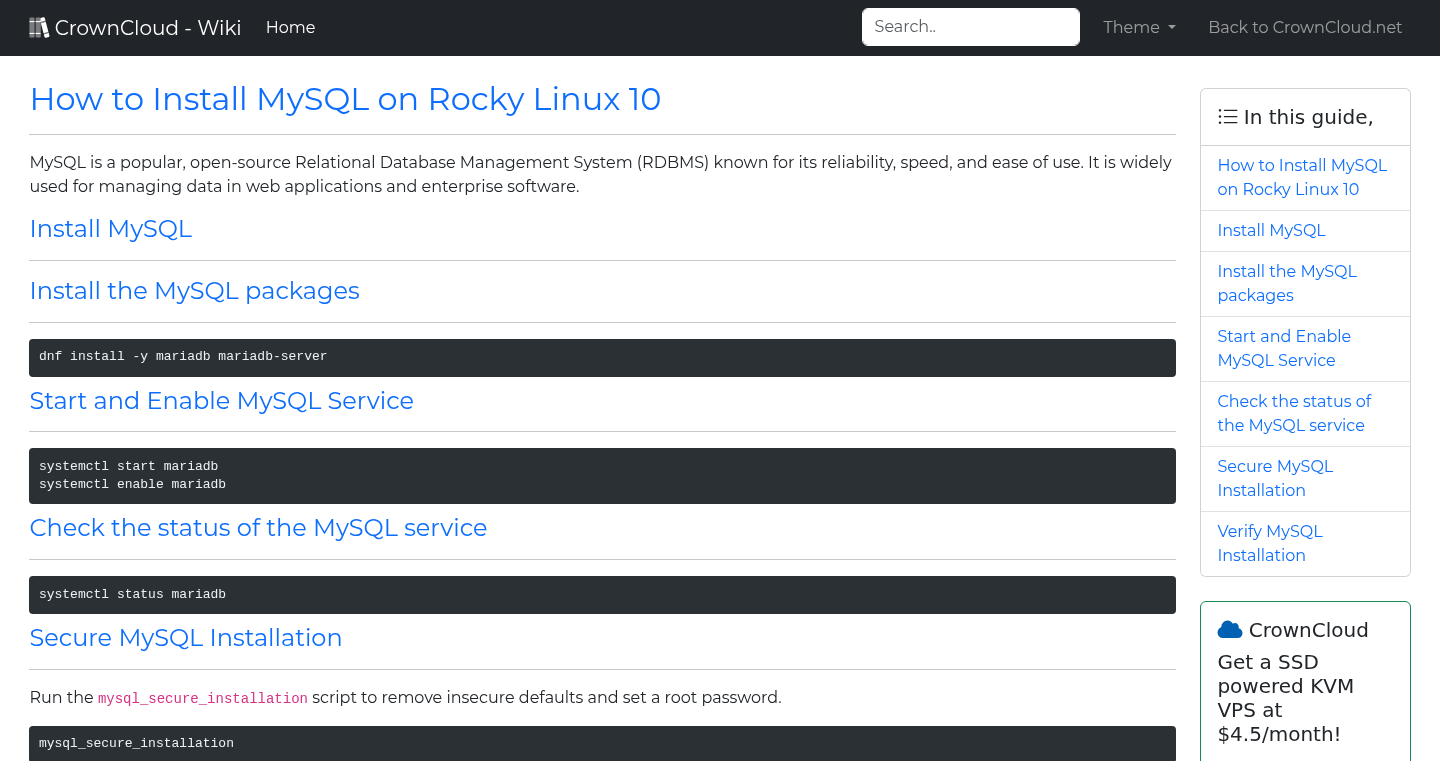Screen dimensions: 1440x761
Task: Jump to Install MySQL in sidebar guide
Action: [1271, 230]
